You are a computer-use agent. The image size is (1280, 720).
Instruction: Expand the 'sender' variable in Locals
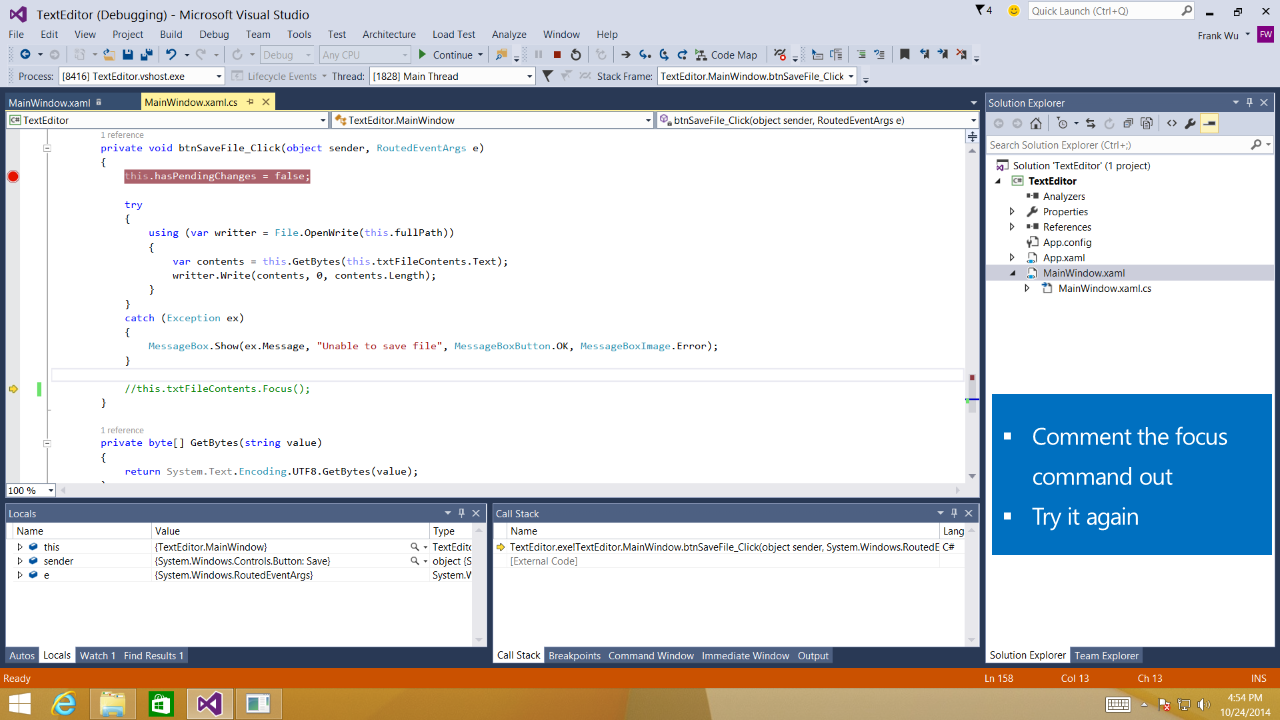coord(20,561)
